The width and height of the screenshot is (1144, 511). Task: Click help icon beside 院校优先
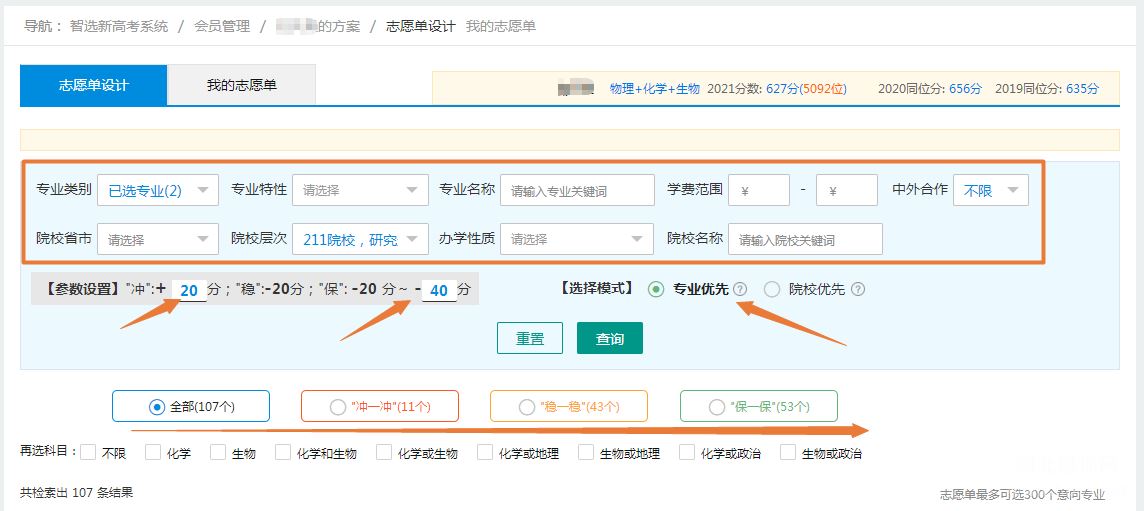858,289
